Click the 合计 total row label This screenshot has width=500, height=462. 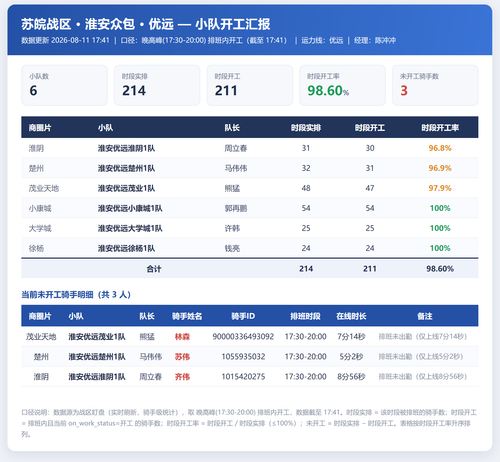click(154, 269)
